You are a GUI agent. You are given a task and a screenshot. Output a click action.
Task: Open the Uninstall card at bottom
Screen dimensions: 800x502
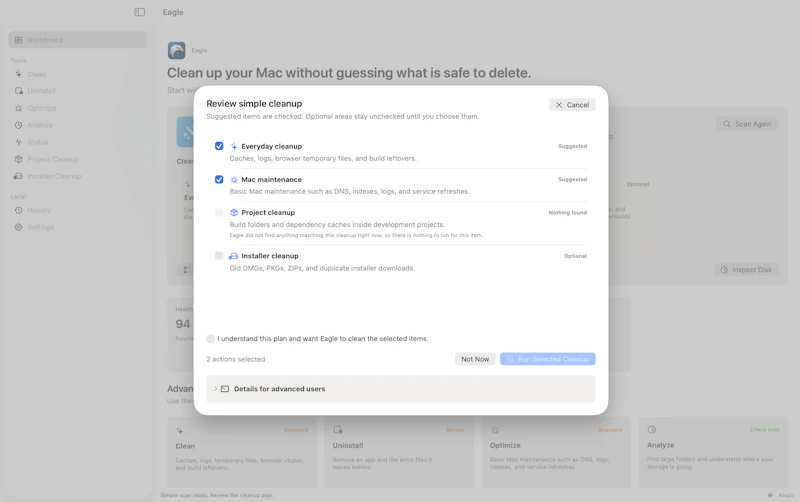pyautogui.click(x=399, y=452)
